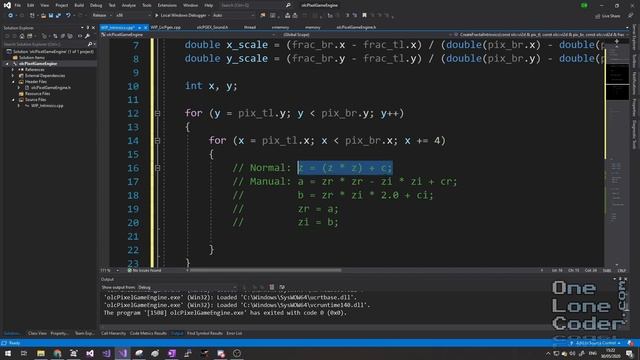
Task: Switch to Class View panel tab
Action: (37, 333)
